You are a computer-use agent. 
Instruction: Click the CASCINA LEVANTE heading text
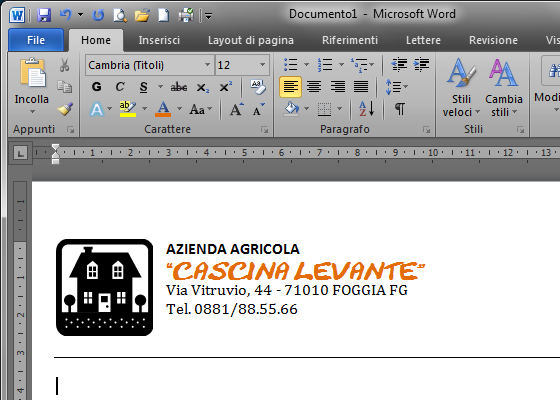pos(296,271)
